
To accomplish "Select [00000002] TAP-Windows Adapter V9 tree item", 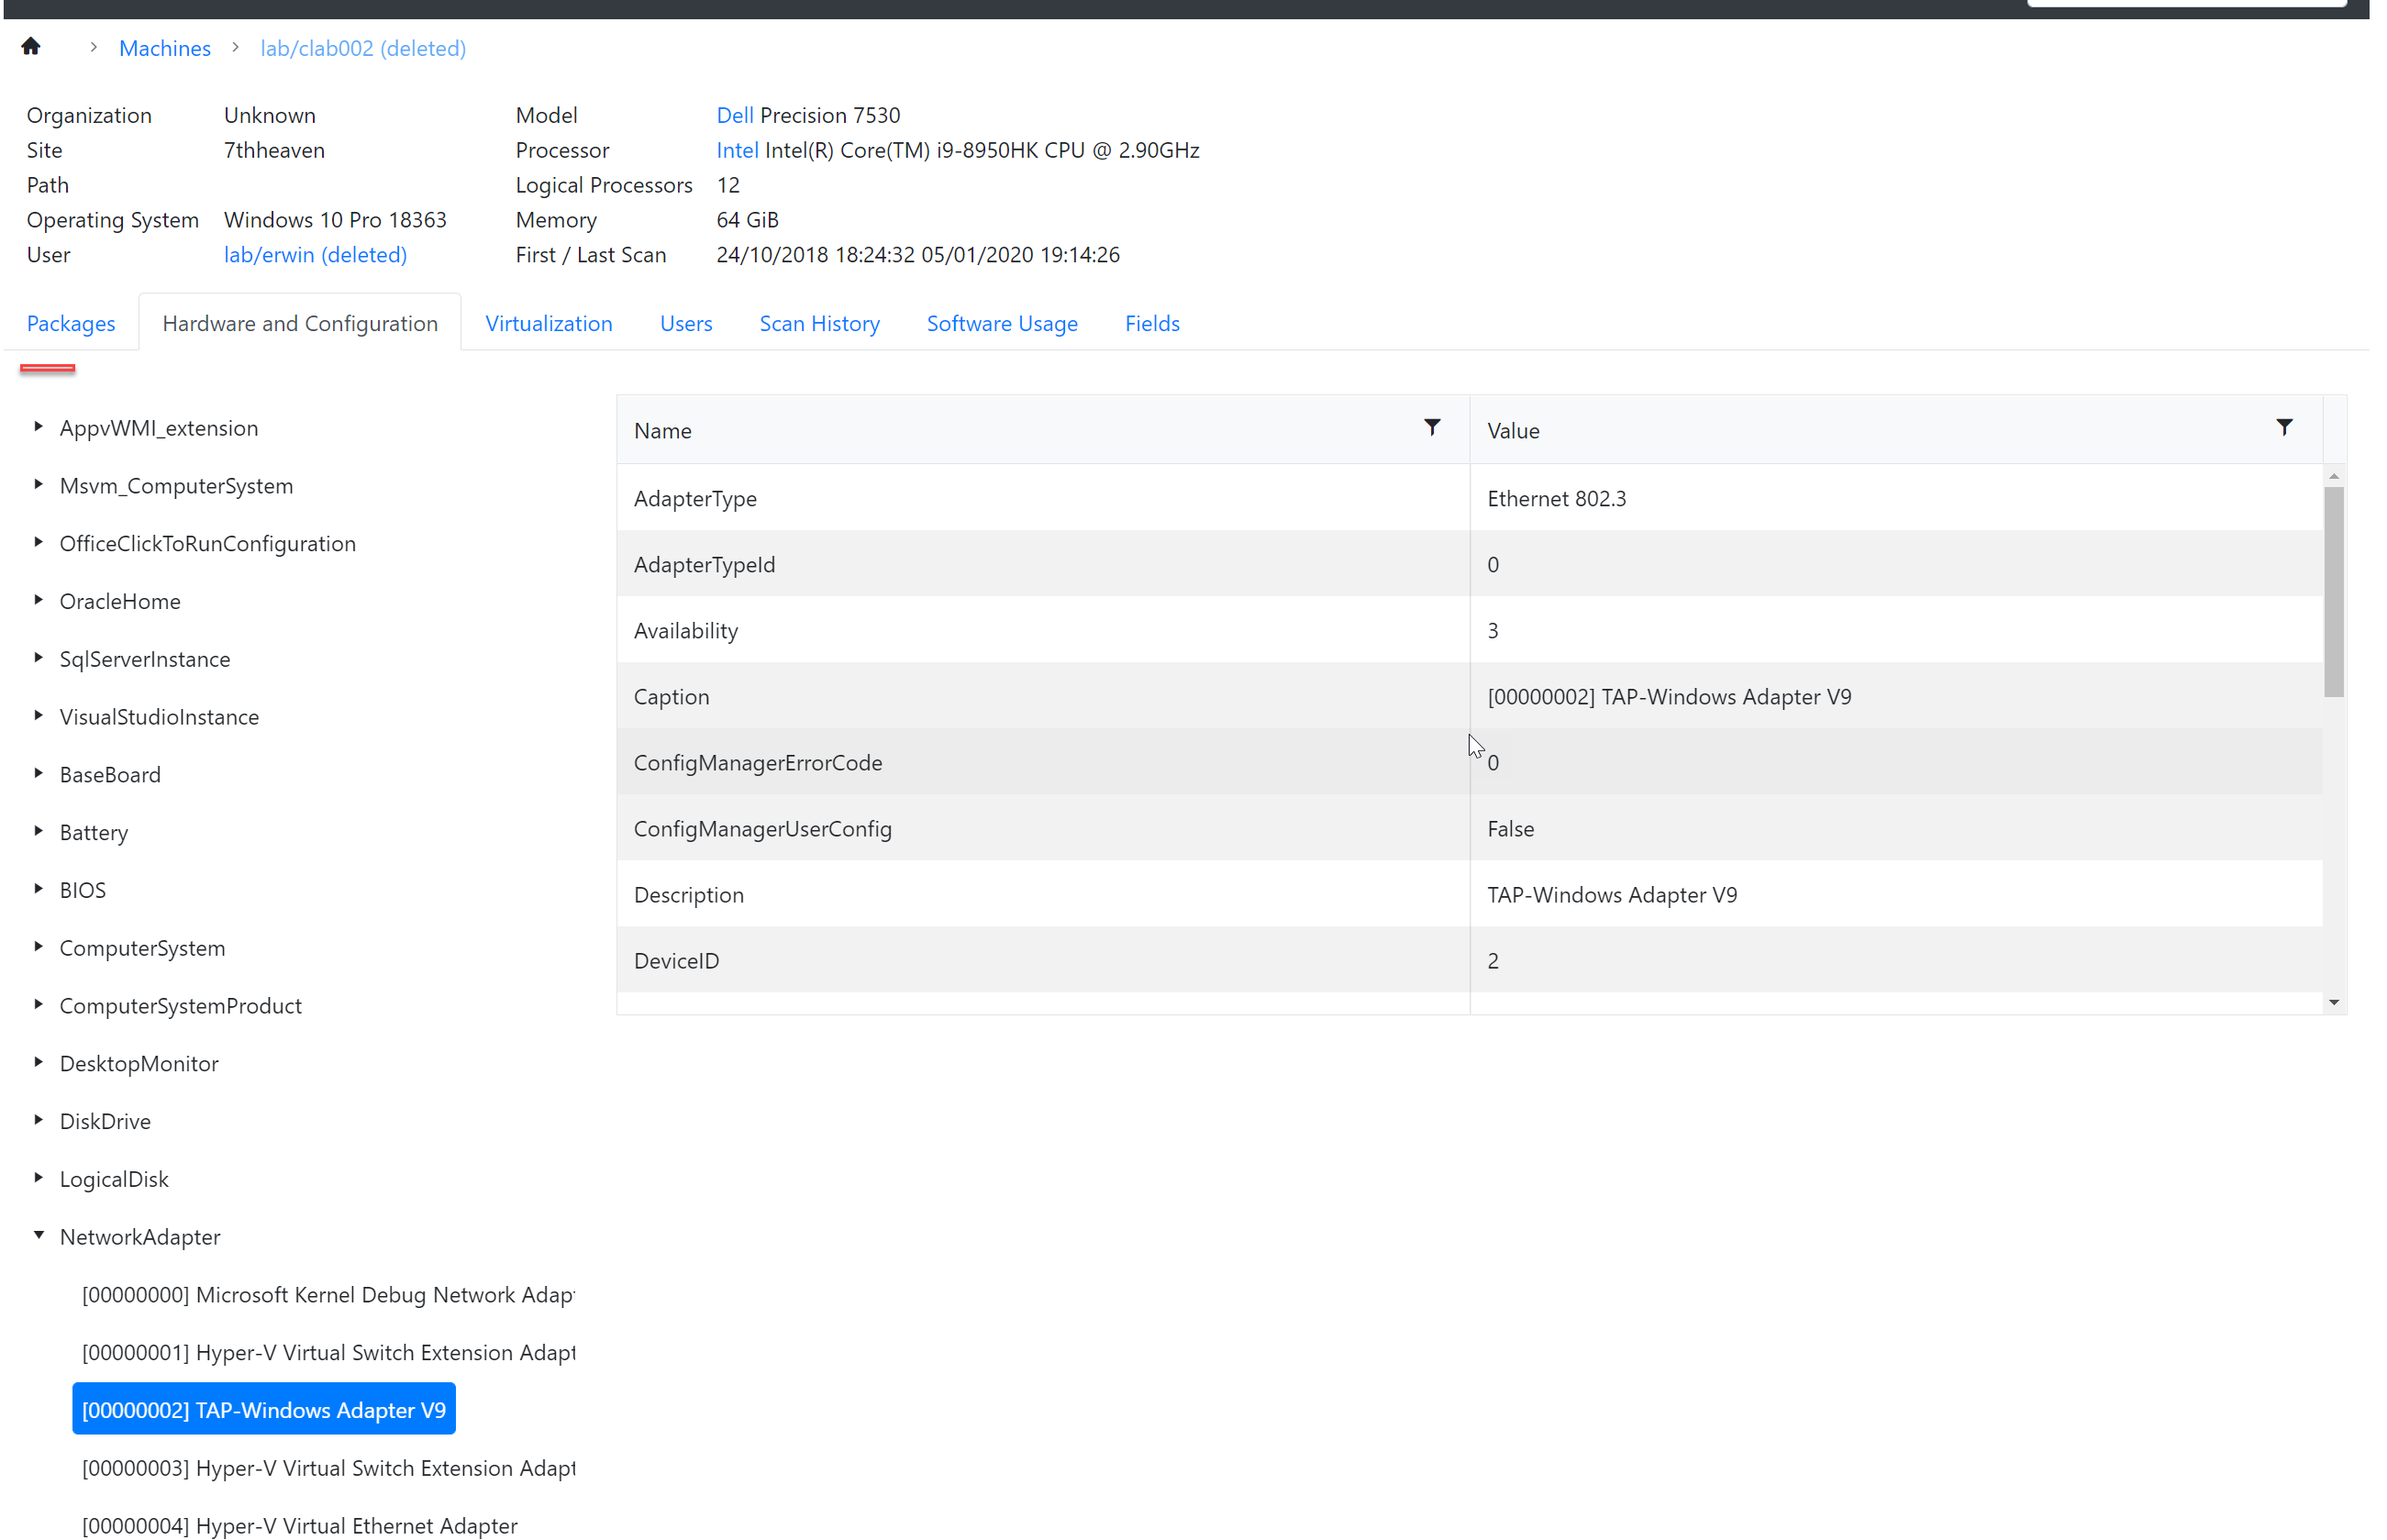I will coord(264,1409).
